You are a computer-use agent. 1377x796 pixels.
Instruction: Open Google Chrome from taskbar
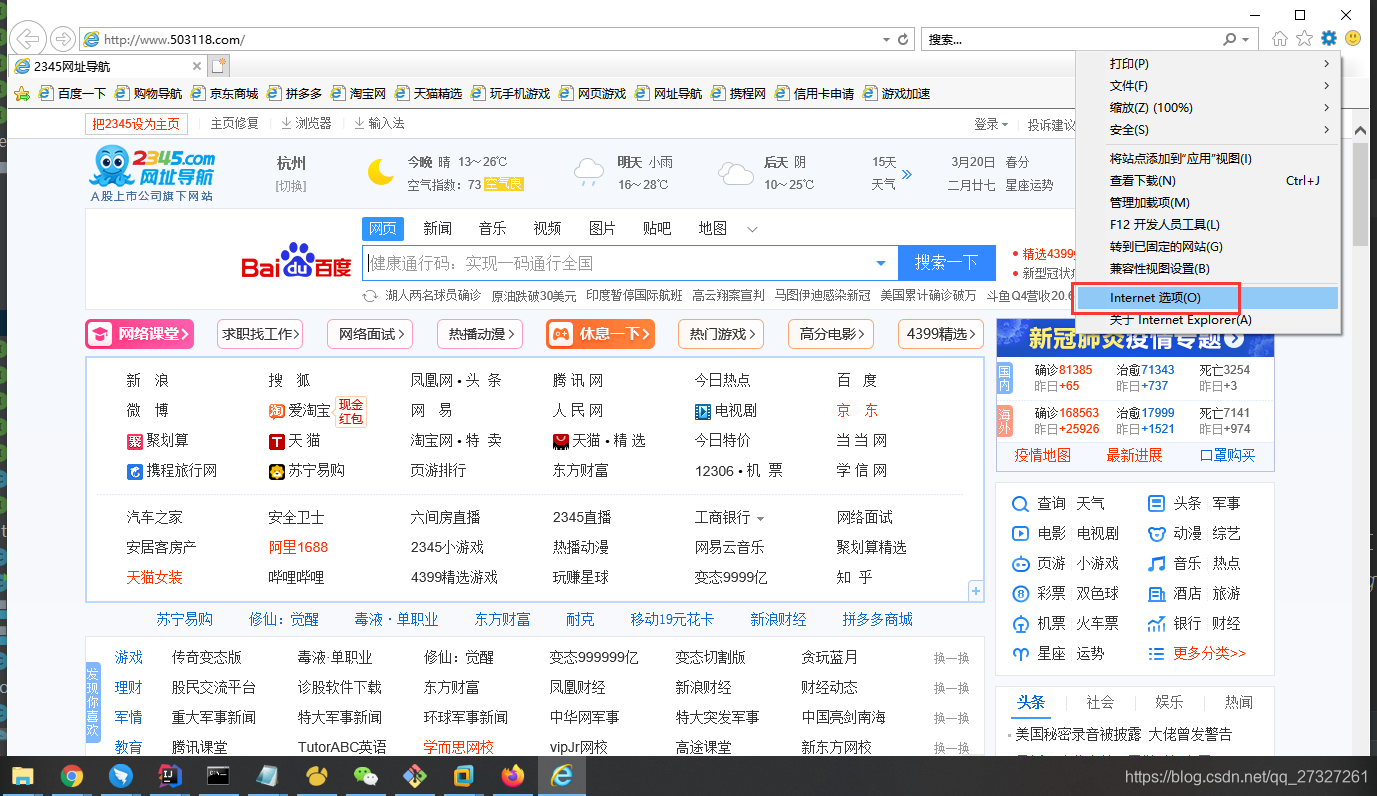coord(71,775)
